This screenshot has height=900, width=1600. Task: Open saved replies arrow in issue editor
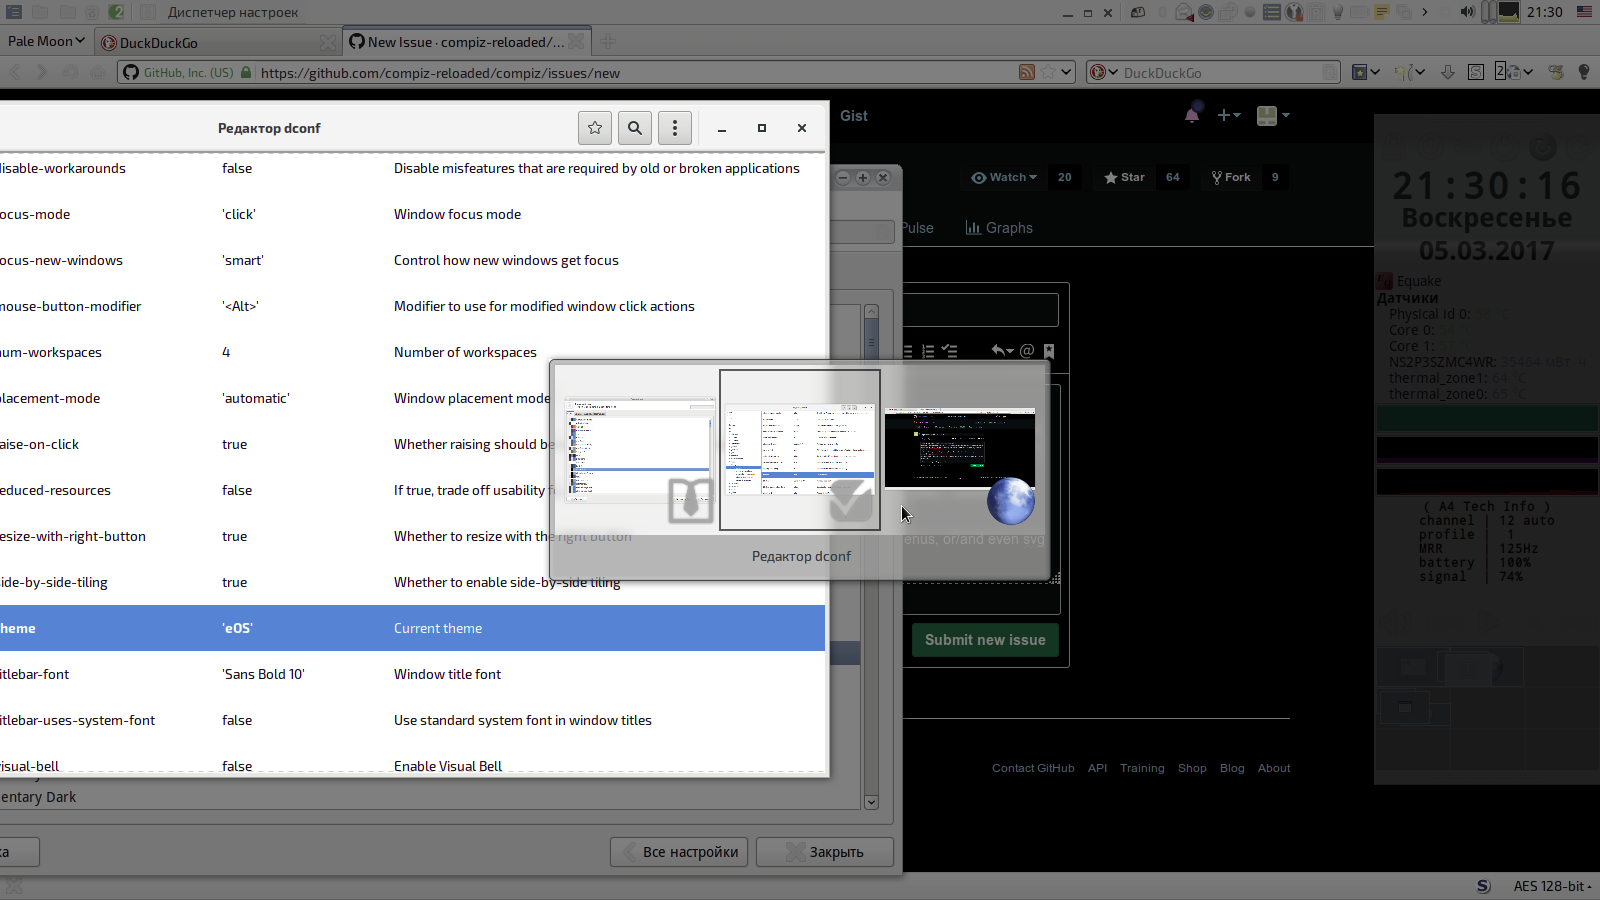coord(1002,350)
